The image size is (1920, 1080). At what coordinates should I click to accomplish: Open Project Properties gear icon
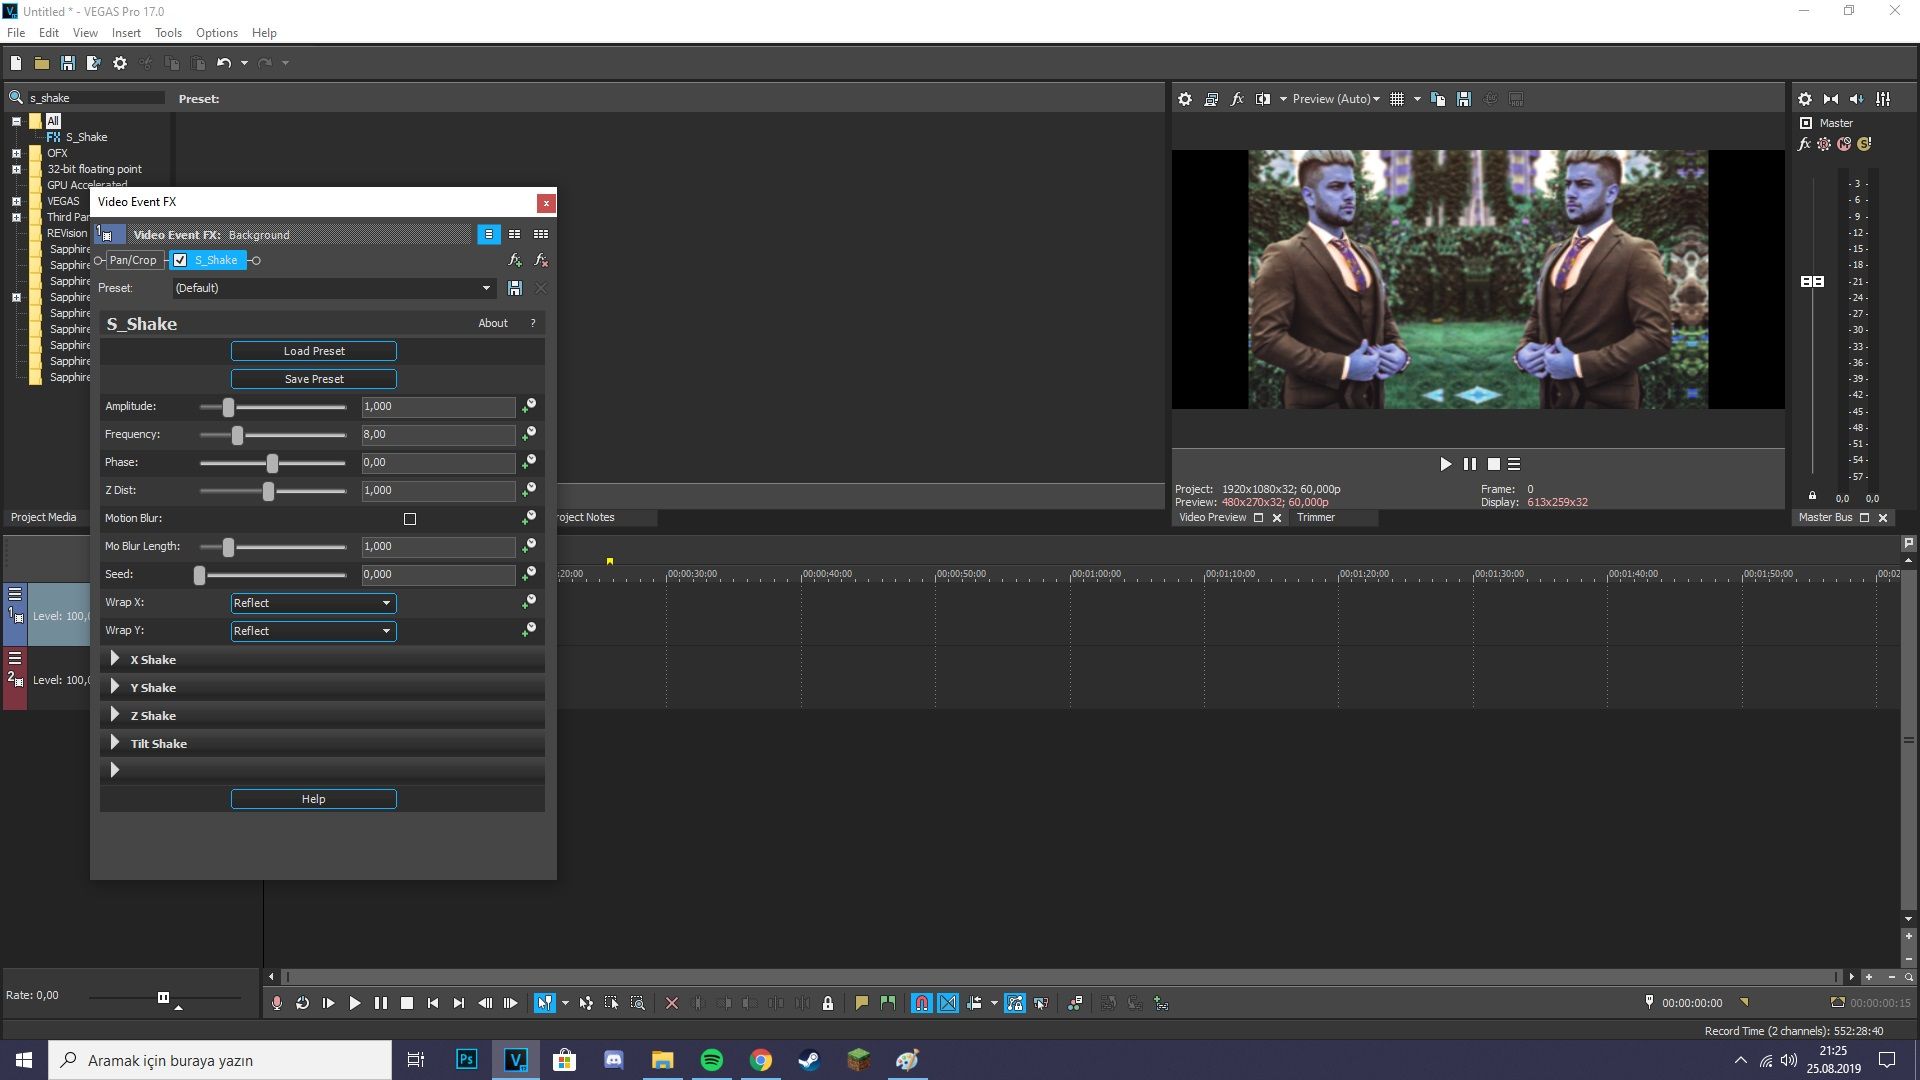(120, 63)
